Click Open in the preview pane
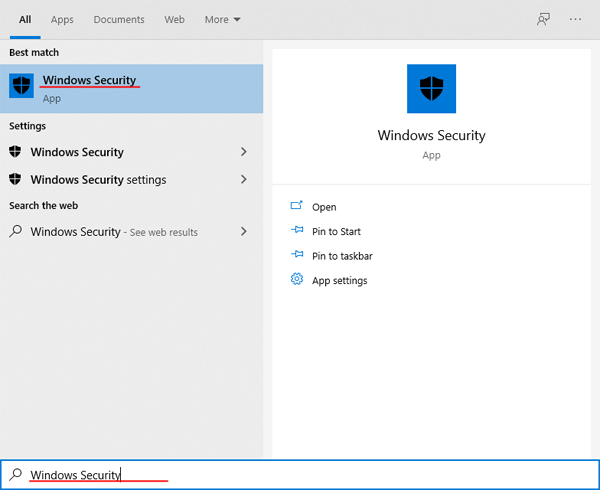600x490 pixels. coord(324,207)
